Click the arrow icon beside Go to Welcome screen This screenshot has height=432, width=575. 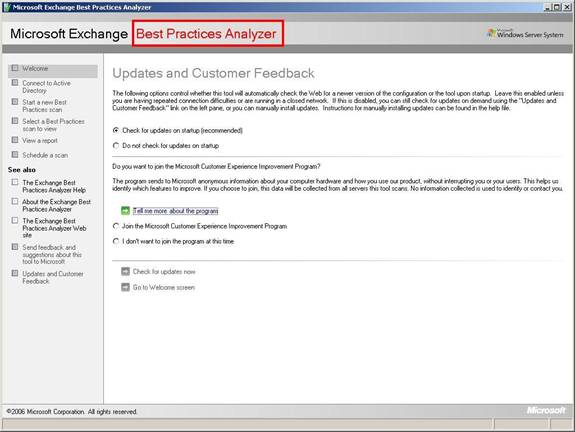(x=125, y=287)
